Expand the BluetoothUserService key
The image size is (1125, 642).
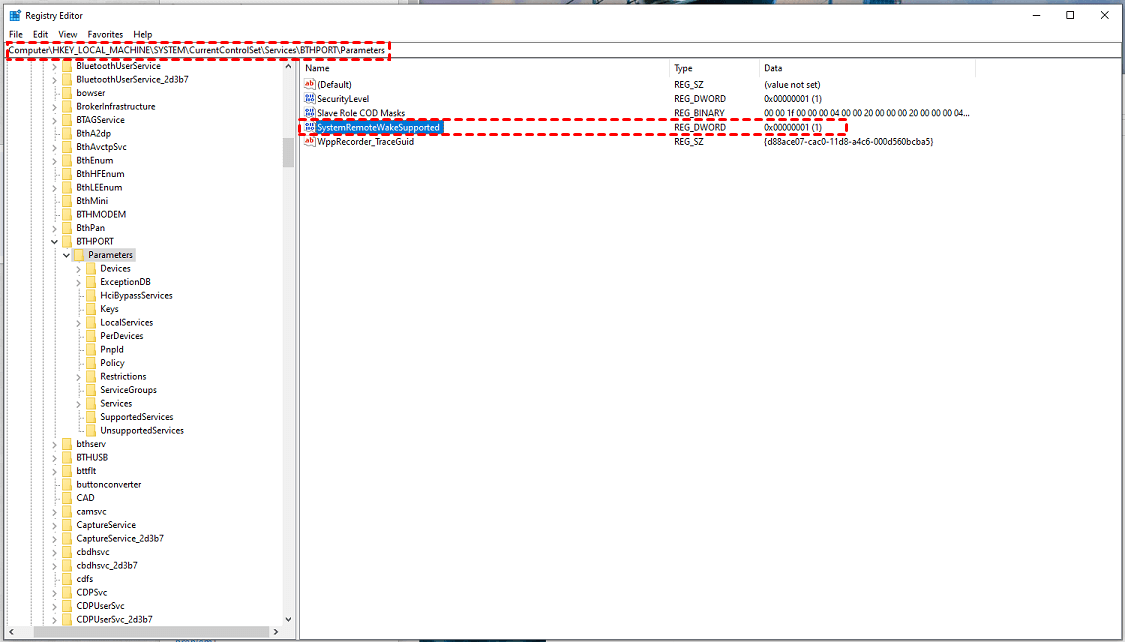(54, 66)
